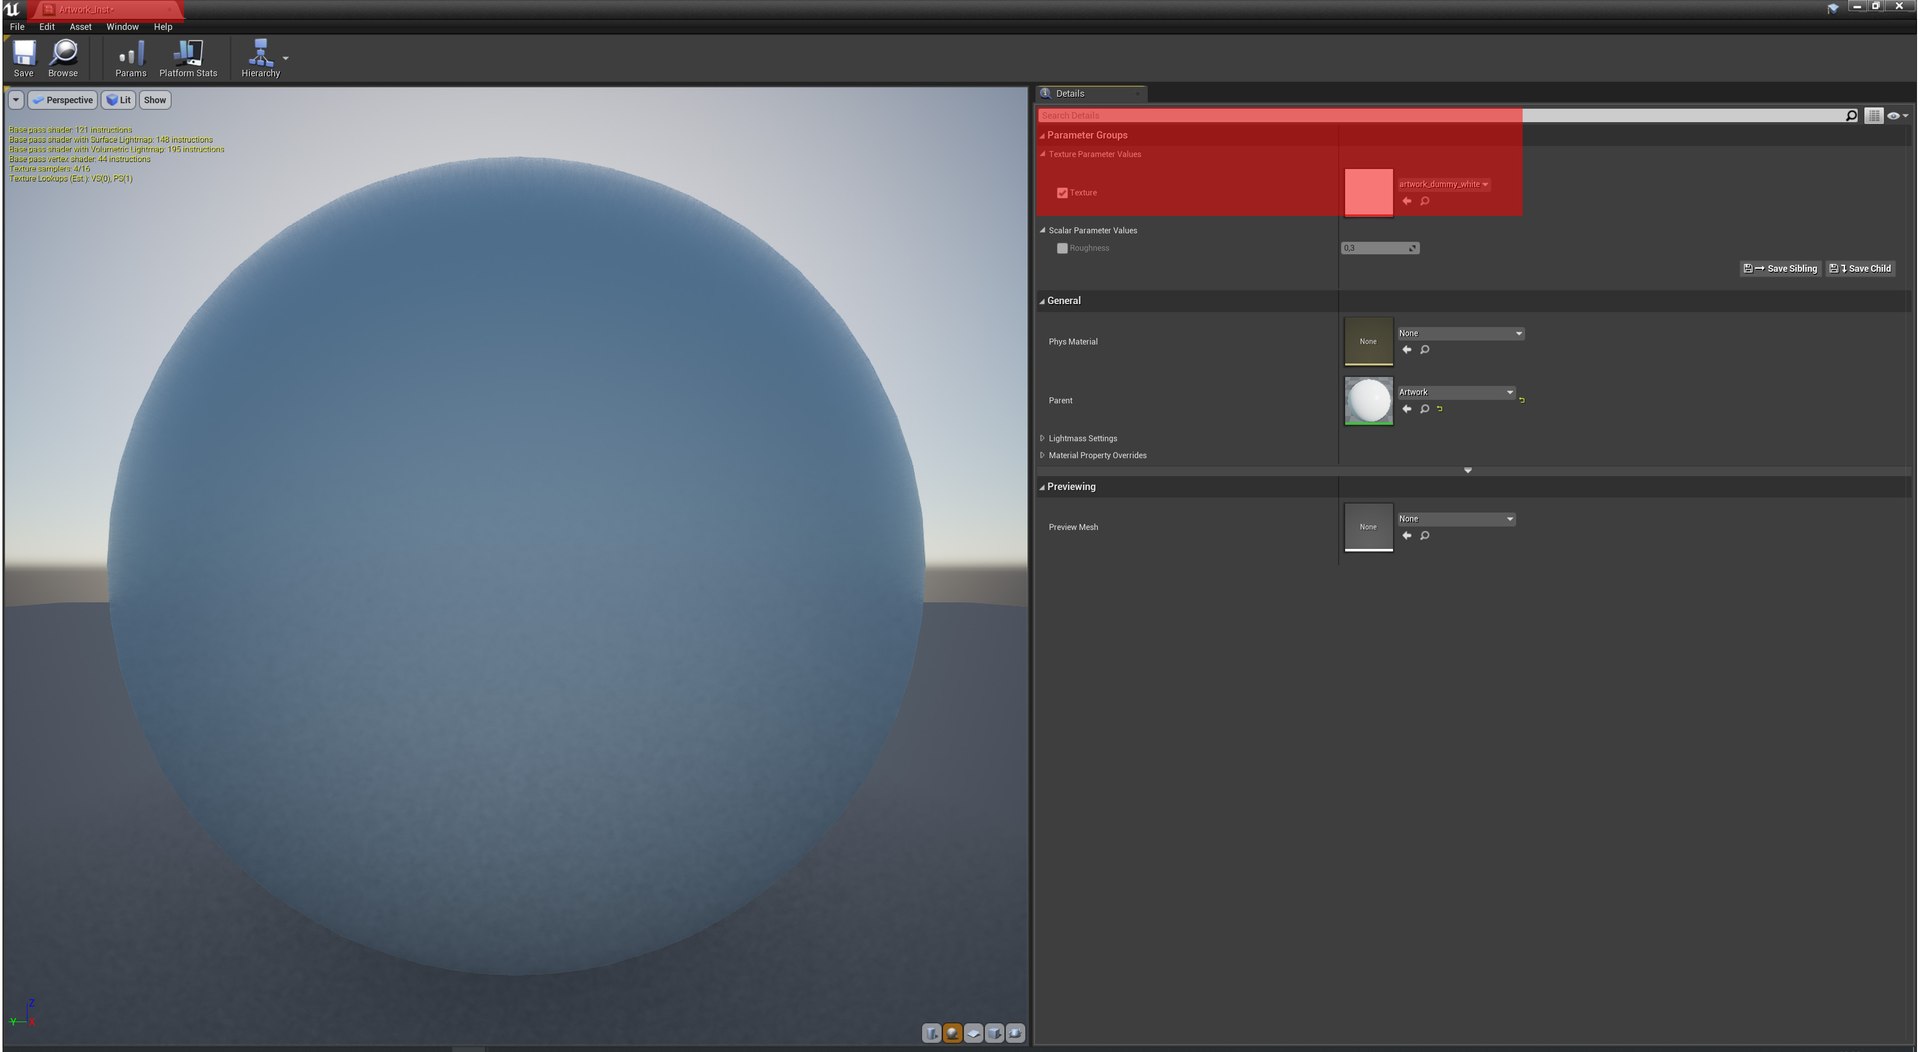Browse to Preview Mesh asset
This screenshot has width=1920, height=1052.
(x=1425, y=536)
